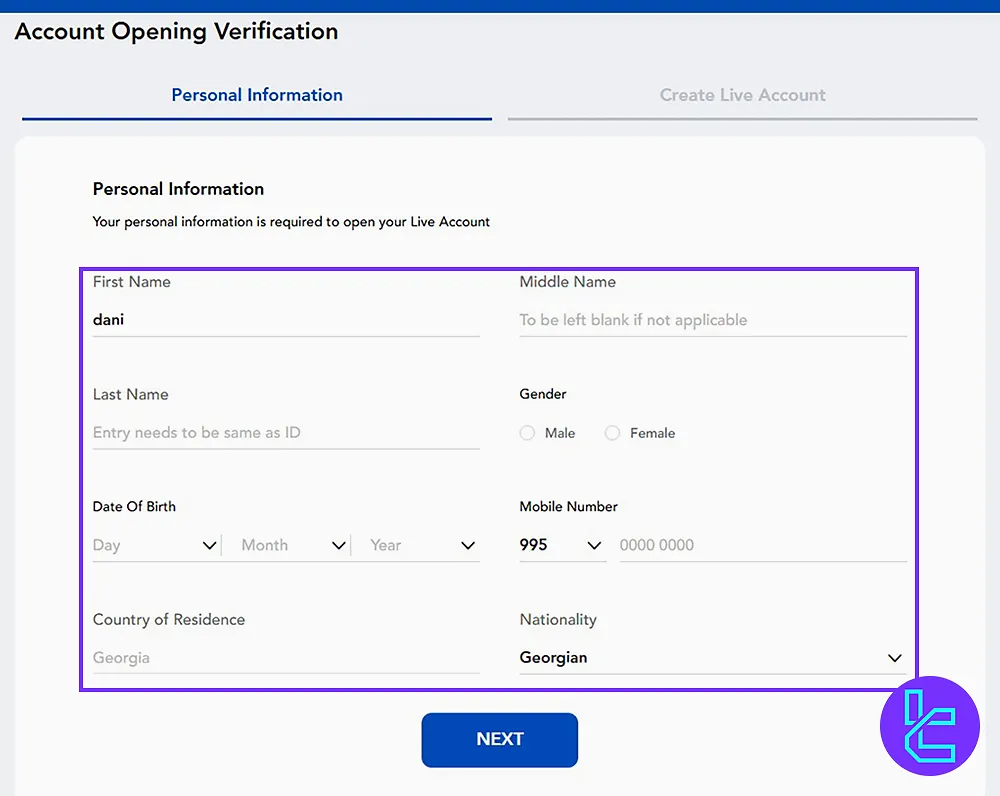Click the NEXT button
The image size is (1000, 796).
(499, 740)
